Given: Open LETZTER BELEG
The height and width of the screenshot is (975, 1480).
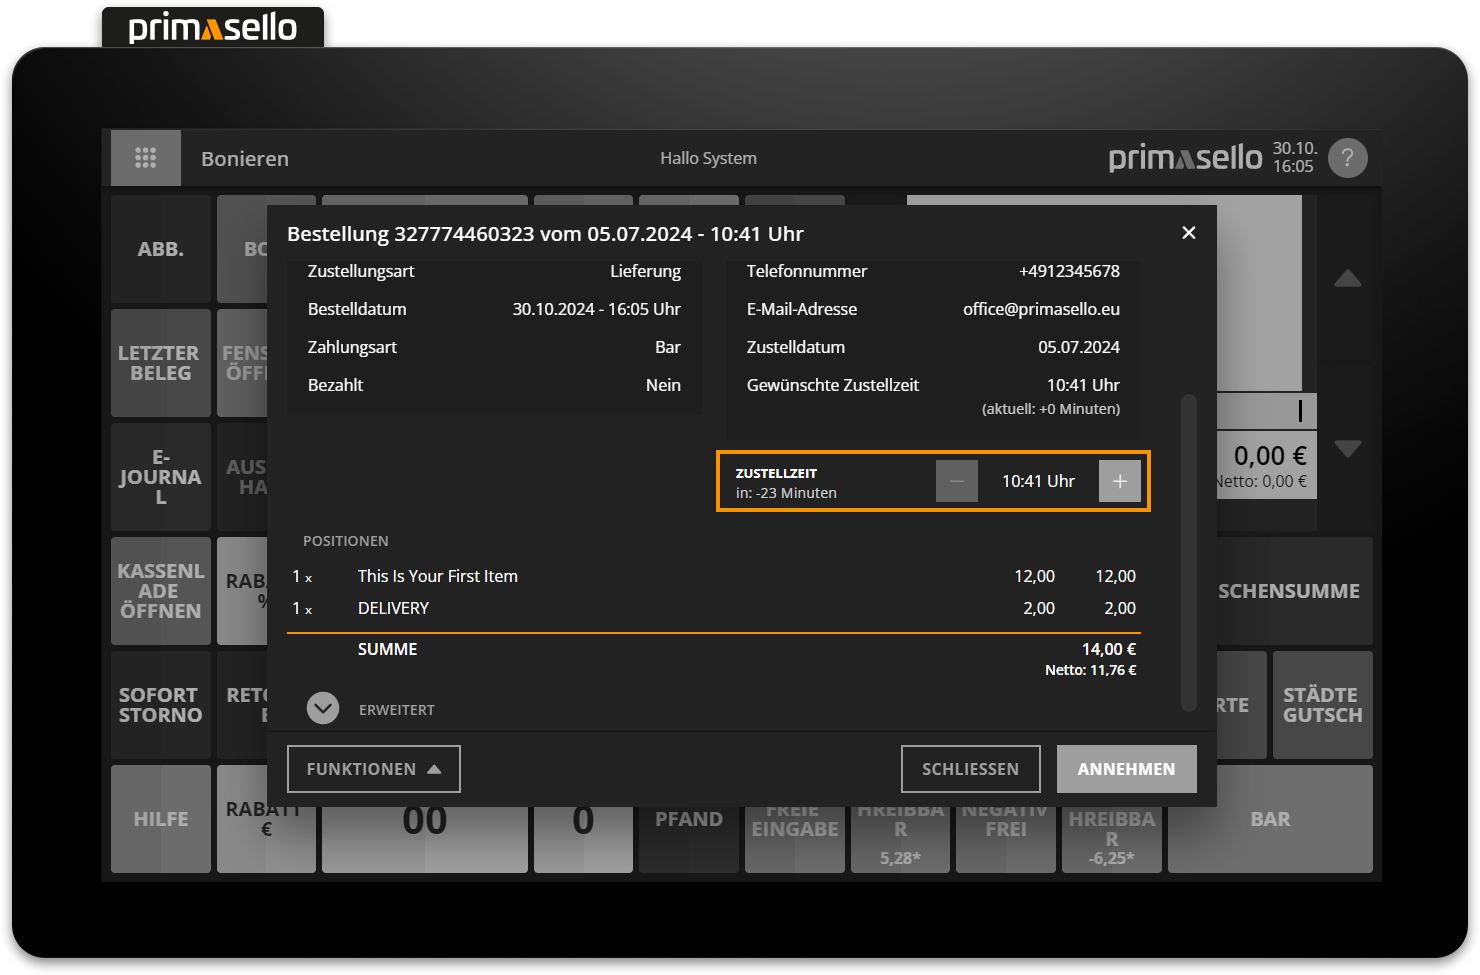Looking at the screenshot, I should [160, 363].
